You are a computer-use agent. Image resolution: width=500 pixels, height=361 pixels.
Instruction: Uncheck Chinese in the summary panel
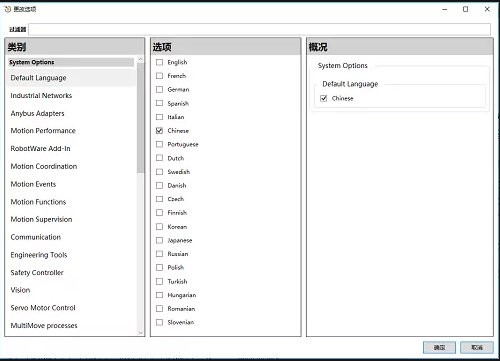[323, 98]
